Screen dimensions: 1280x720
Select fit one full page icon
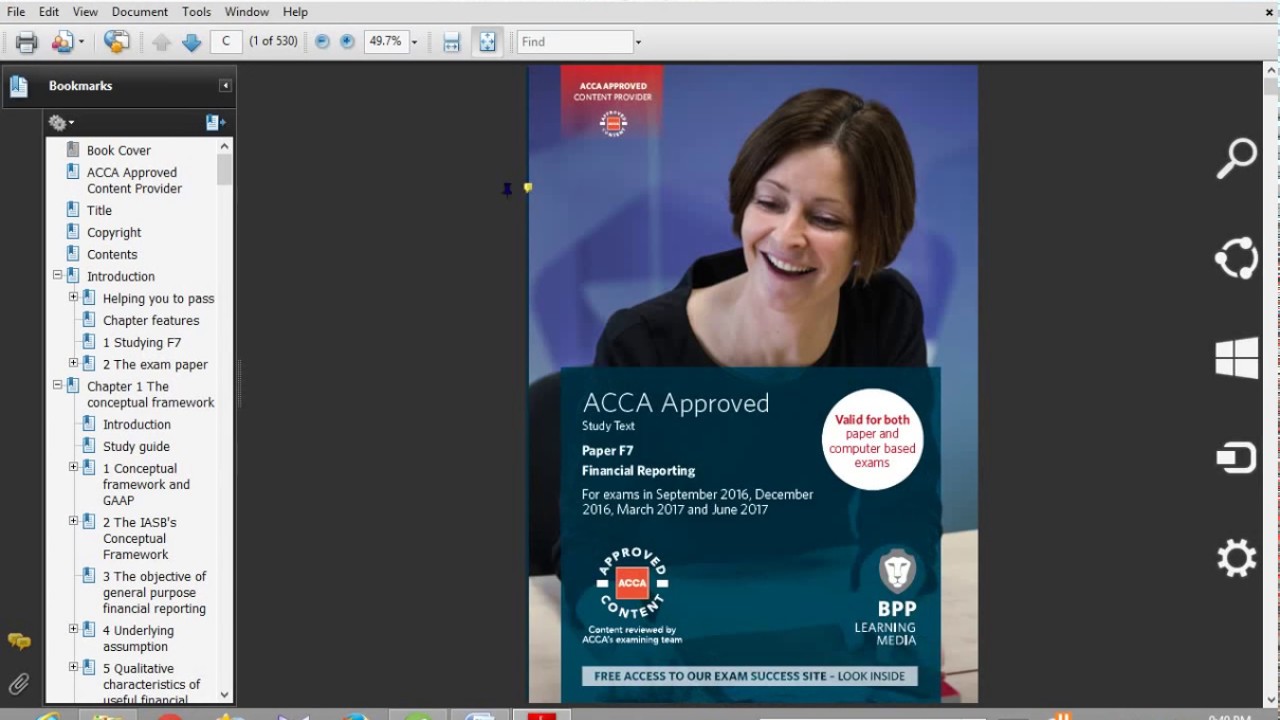487,42
